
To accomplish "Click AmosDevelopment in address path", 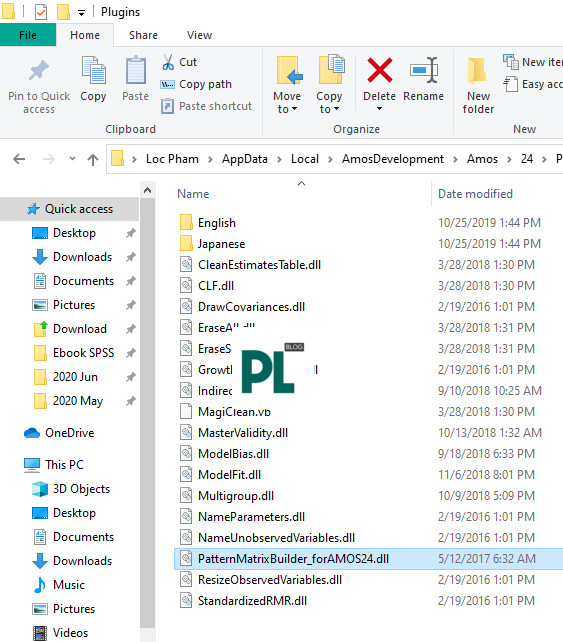I will click(393, 159).
